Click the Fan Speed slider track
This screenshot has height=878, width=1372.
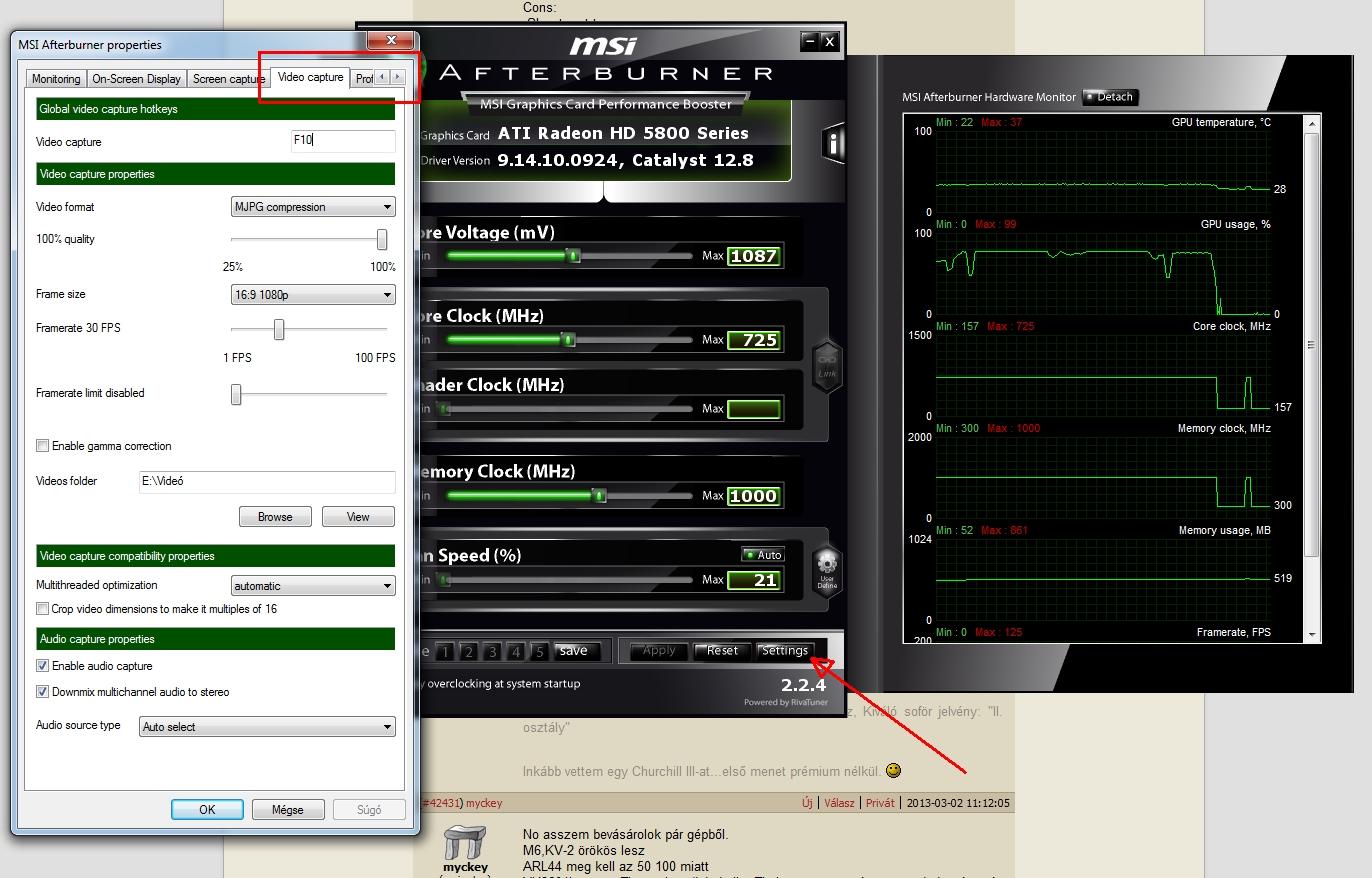click(x=568, y=580)
